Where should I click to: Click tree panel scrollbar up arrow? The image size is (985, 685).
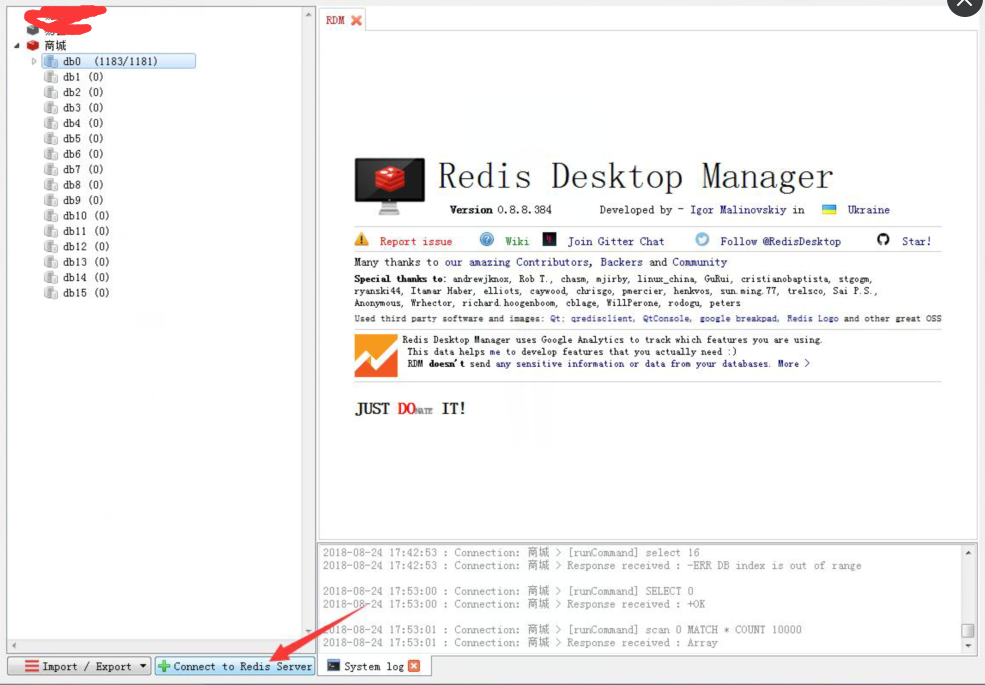(x=308, y=14)
